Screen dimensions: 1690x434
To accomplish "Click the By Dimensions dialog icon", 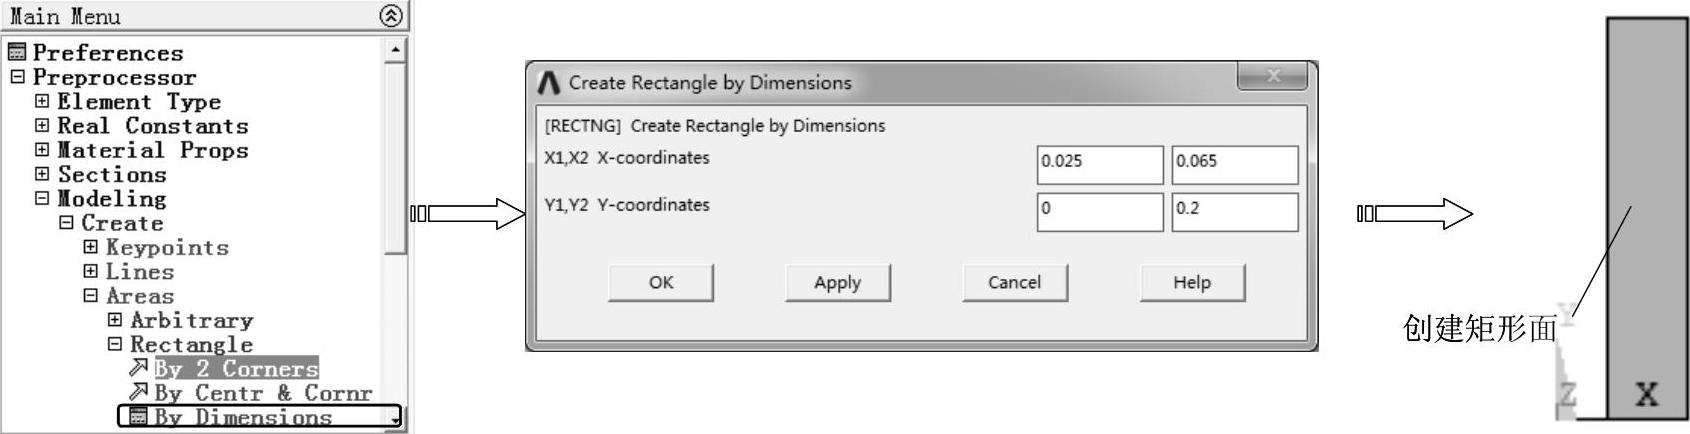I will click(139, 416).
